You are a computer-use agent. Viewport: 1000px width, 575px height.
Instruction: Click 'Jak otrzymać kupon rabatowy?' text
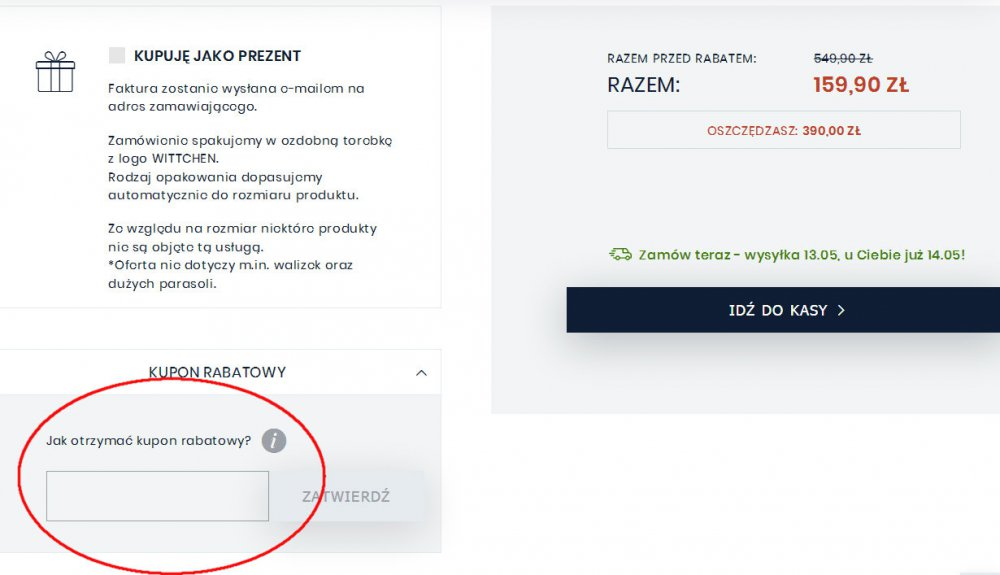[x=149, y=440]
